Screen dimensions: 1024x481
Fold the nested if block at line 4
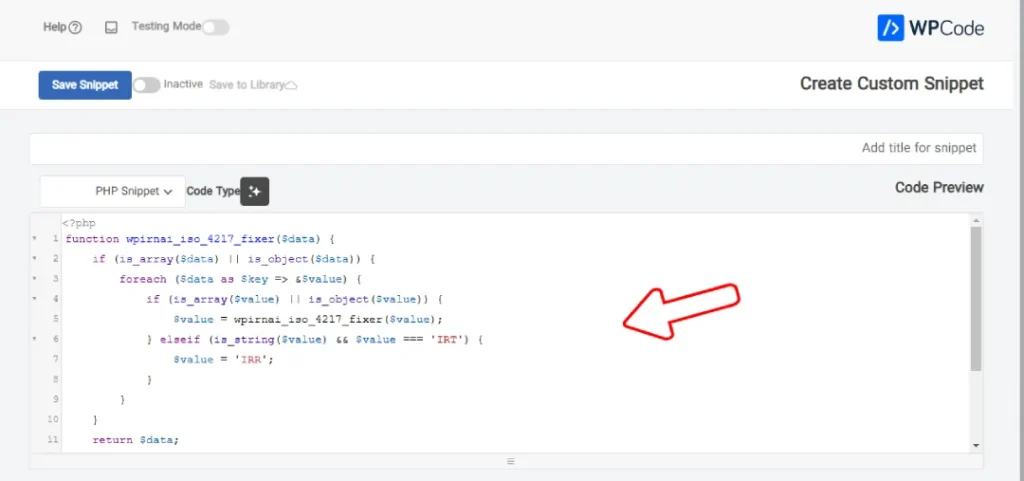click(x=35, y=299)
